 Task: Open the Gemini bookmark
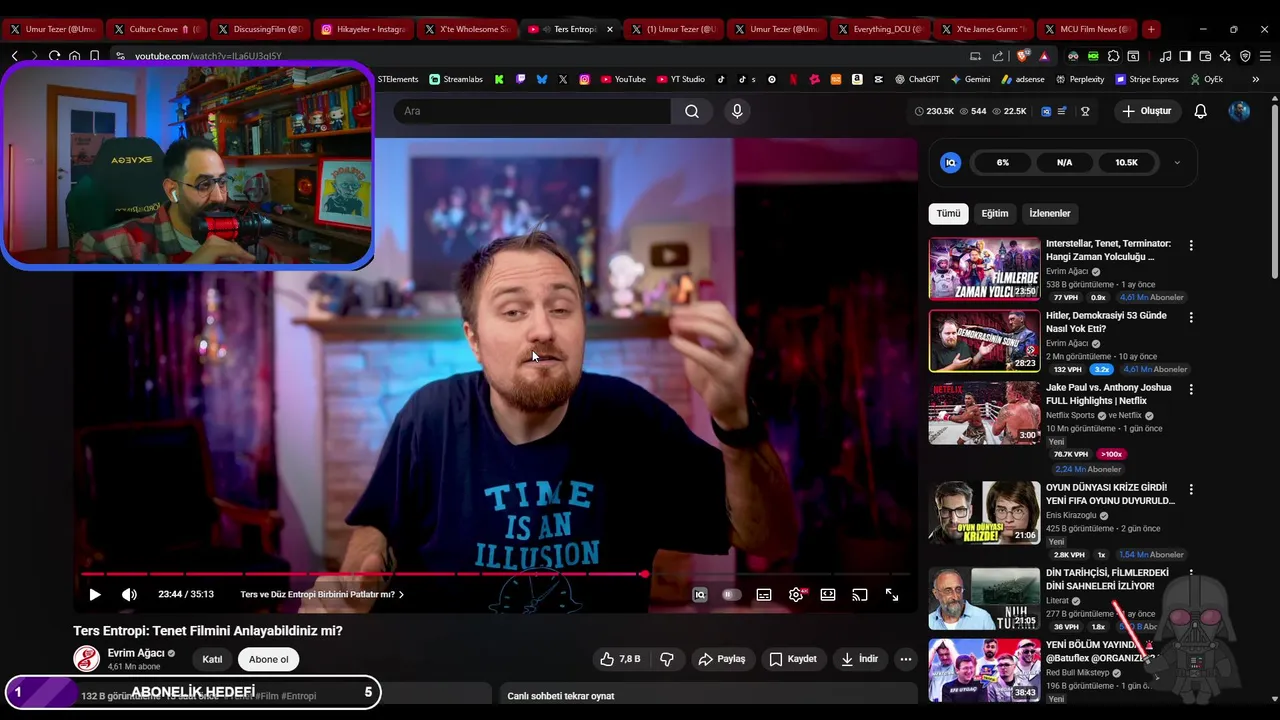(x=970, y=79)
